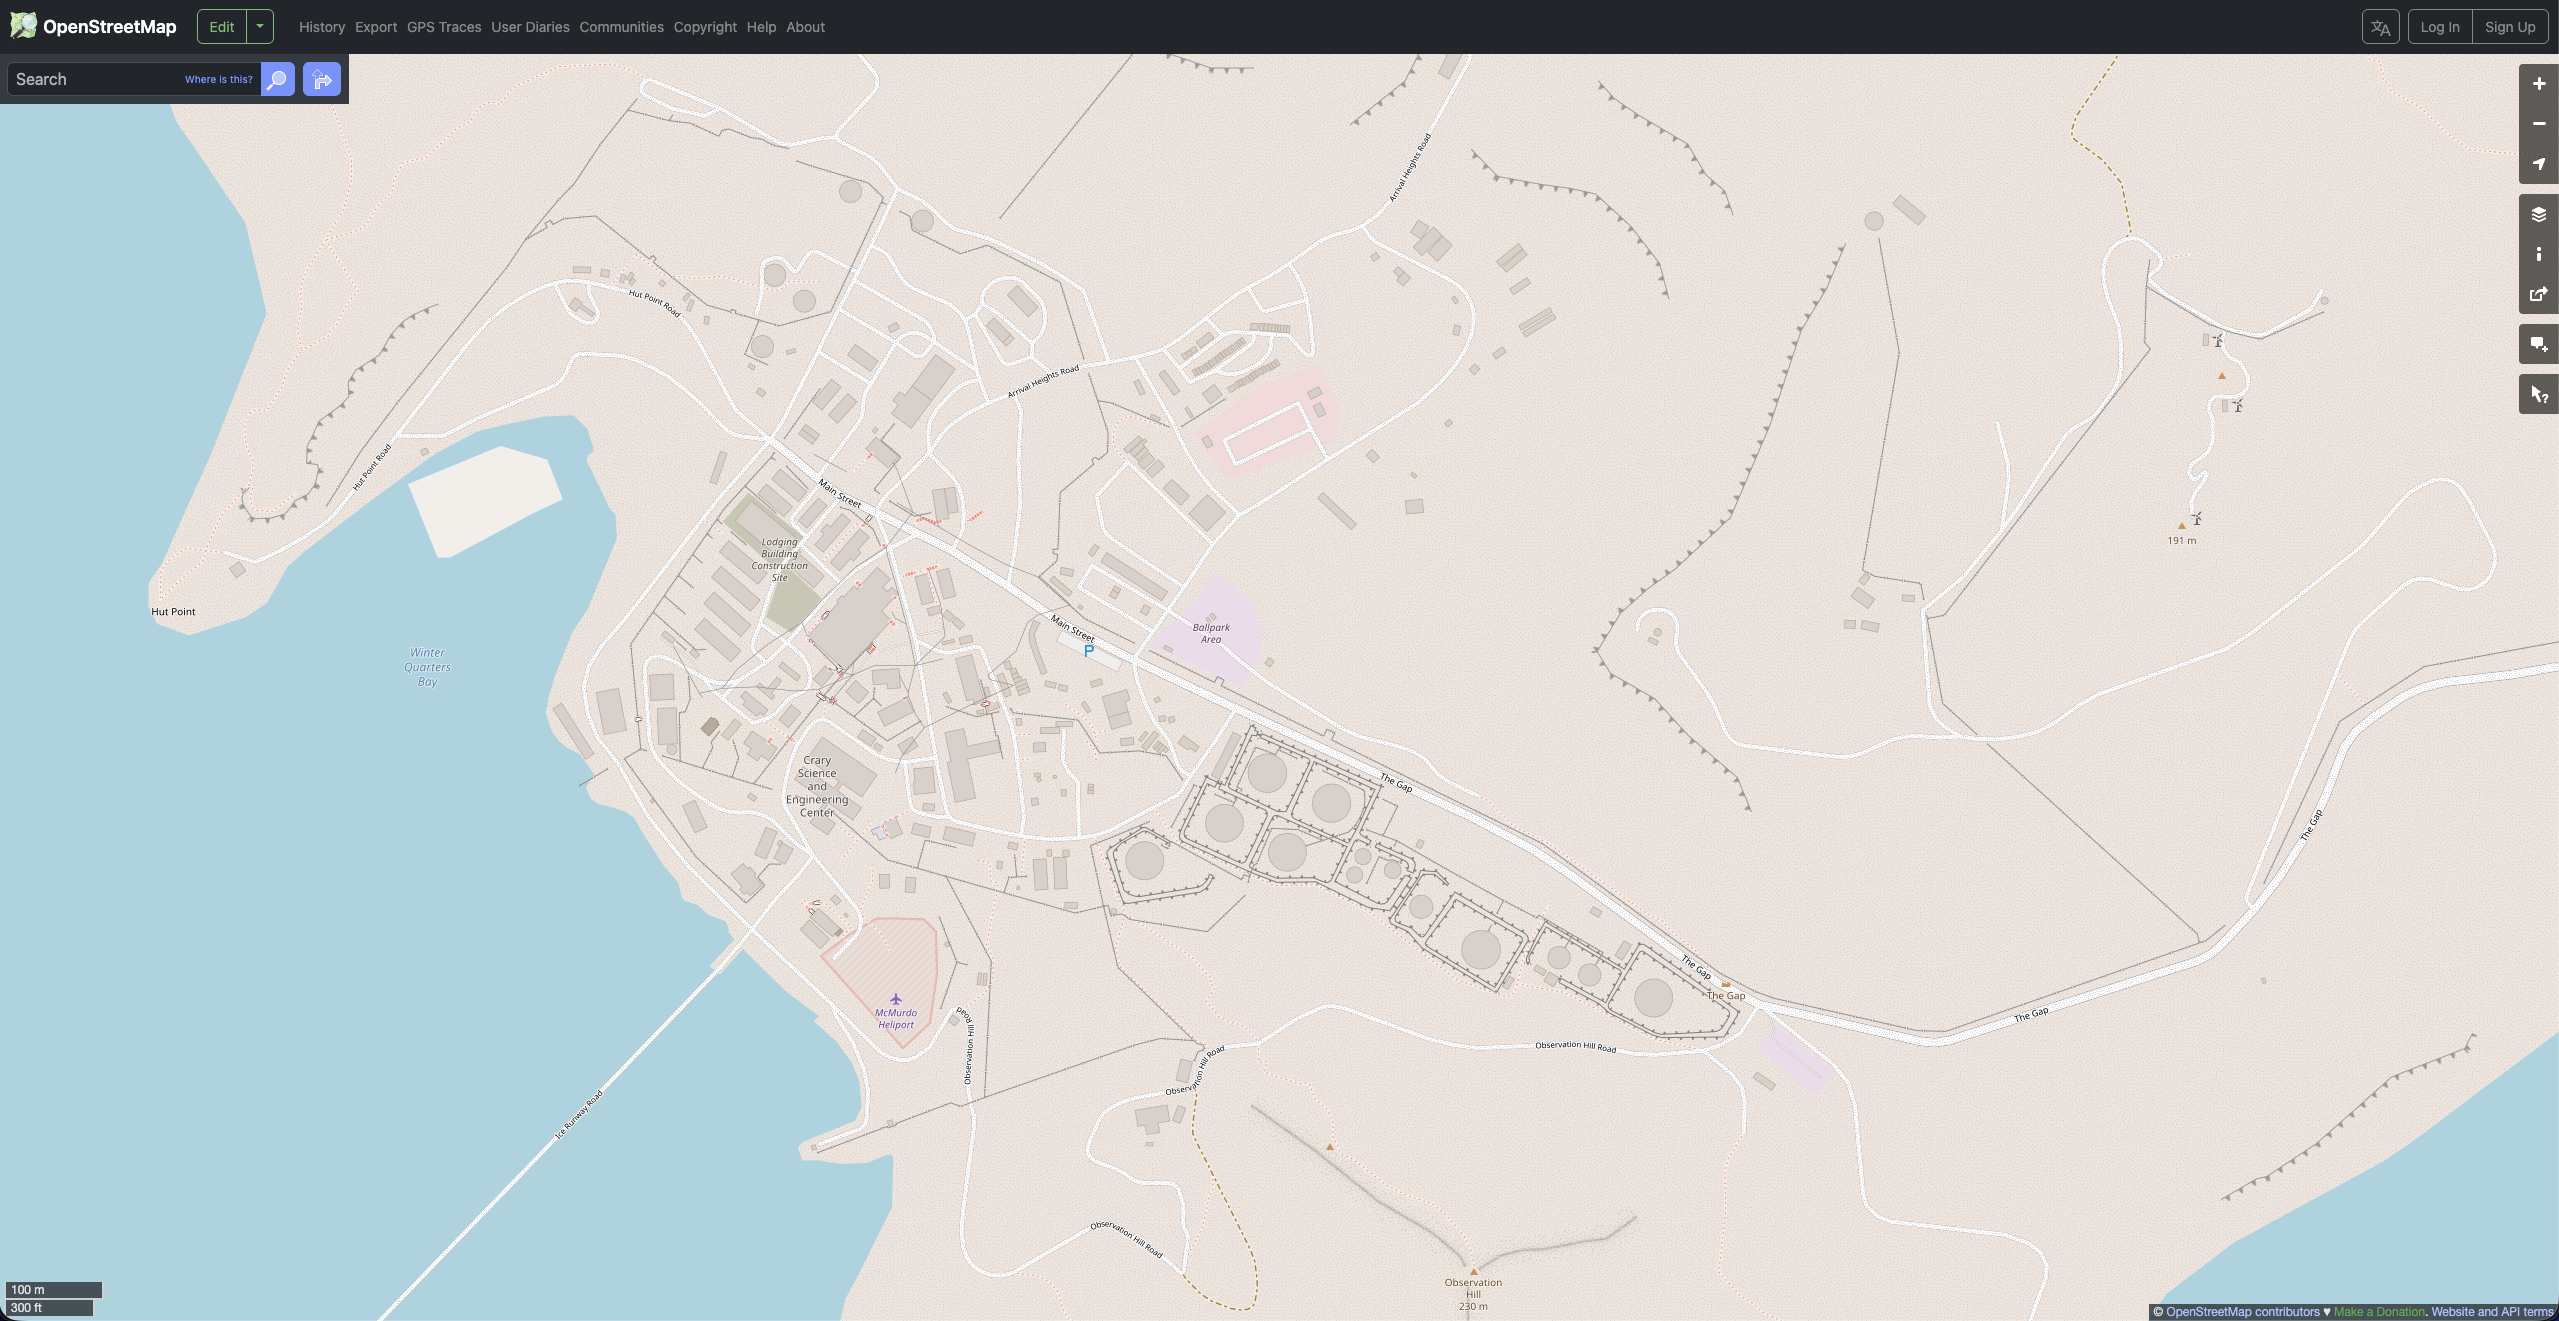Open the Map Key info icon
2559x1321 pixels.
(2538, 255)
